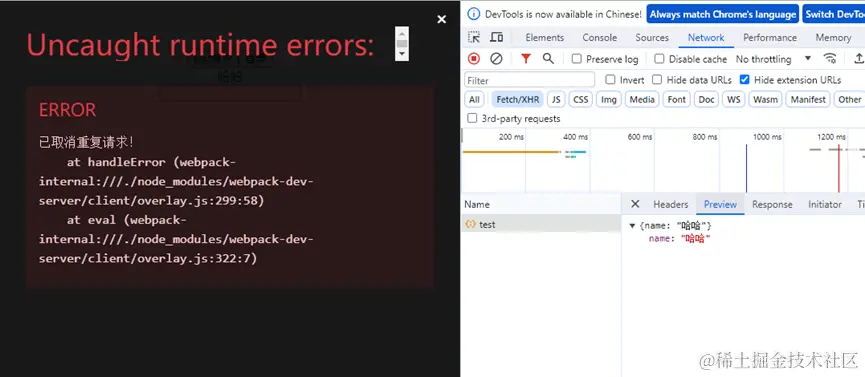Toggle the red filter funnel icon
This screenshot has width=865, height=377.
[526, 59]
